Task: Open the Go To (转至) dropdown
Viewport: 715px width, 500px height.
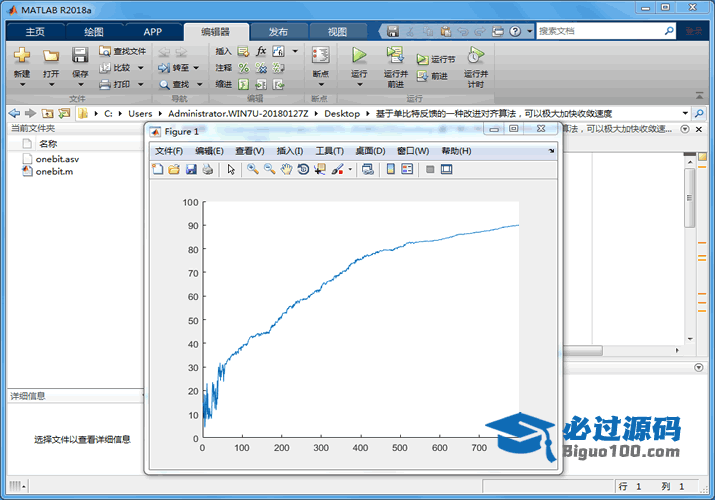Action: click(x=196, y=68)
